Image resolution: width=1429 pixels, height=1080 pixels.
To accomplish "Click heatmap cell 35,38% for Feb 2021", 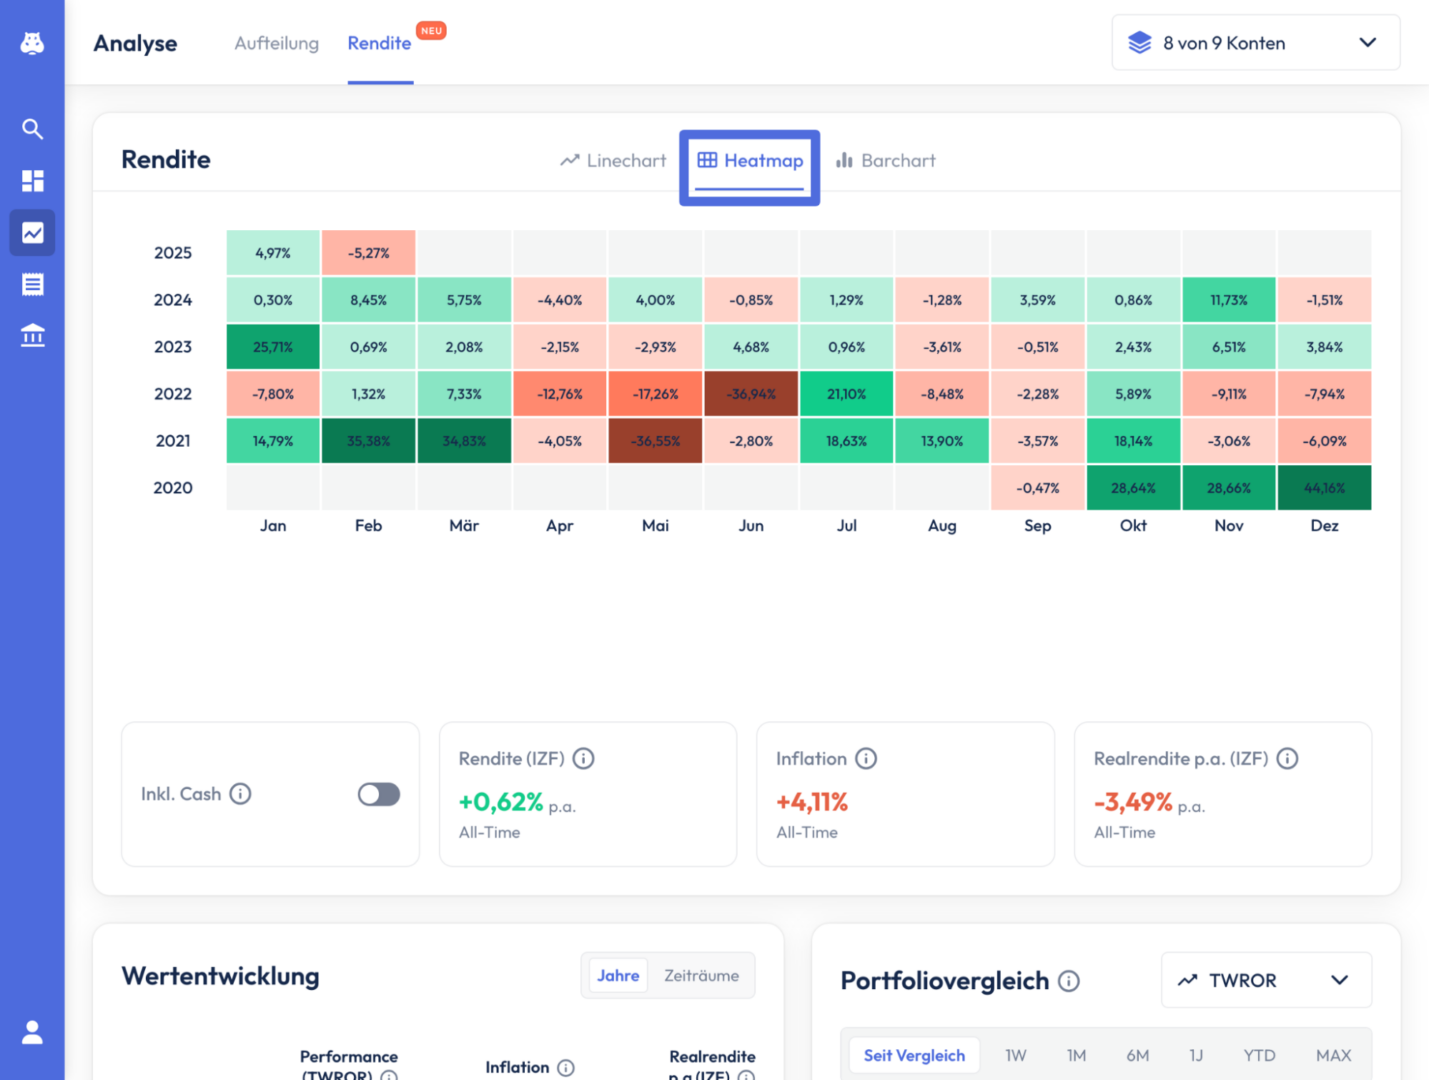I will tap(369, 441).
